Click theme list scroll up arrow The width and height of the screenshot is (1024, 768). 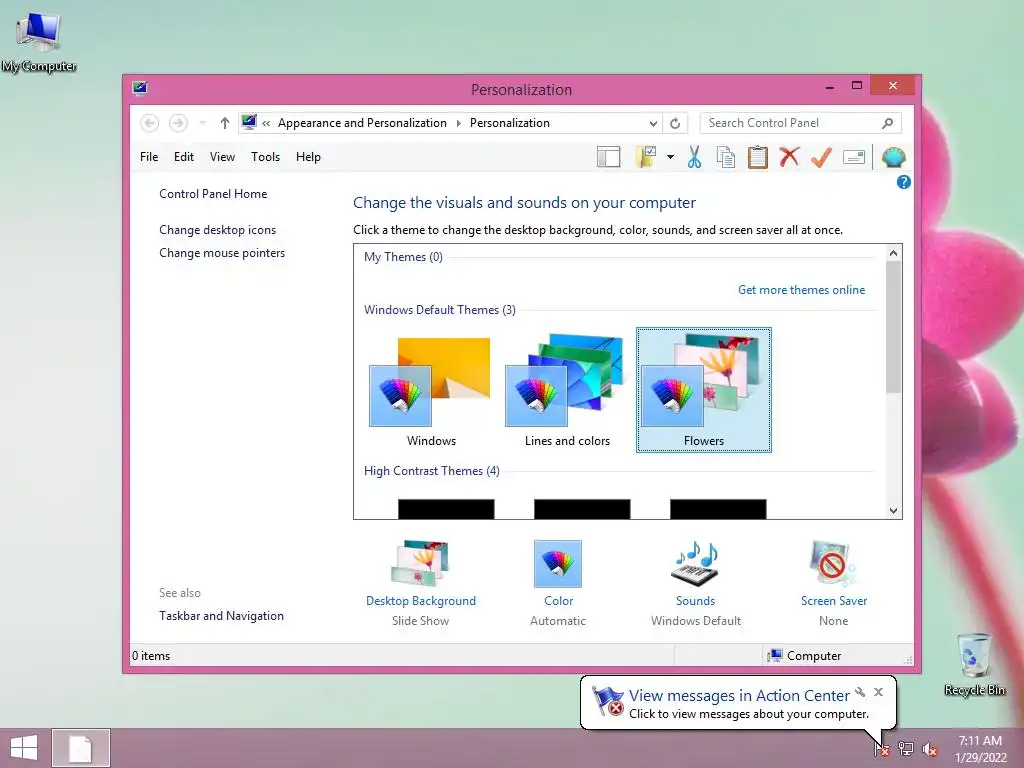893,253
